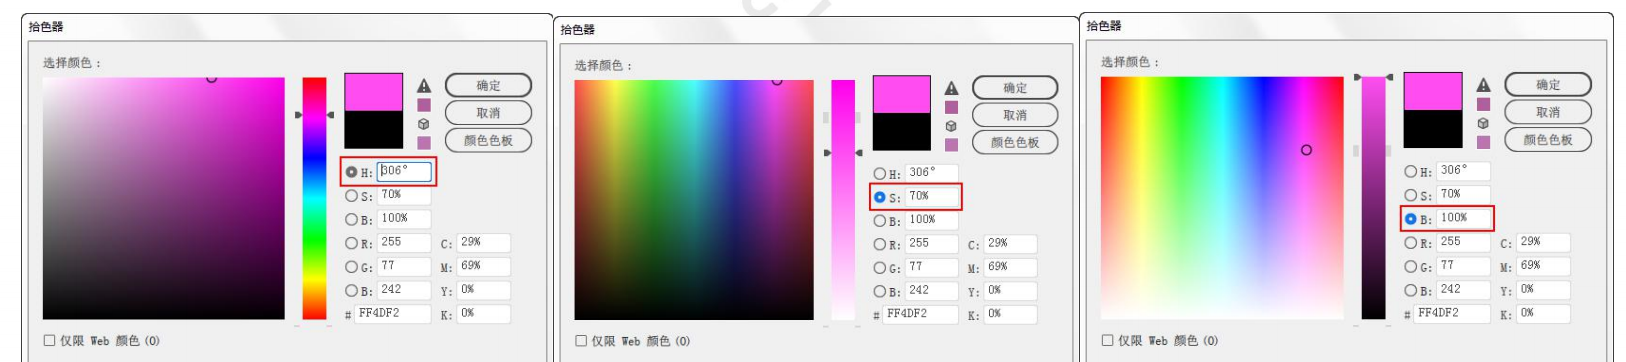Click the gamut warning triangle in the S-selected picker
The height and width of the screenshot is (362, 1626).
tap(951, 88)
